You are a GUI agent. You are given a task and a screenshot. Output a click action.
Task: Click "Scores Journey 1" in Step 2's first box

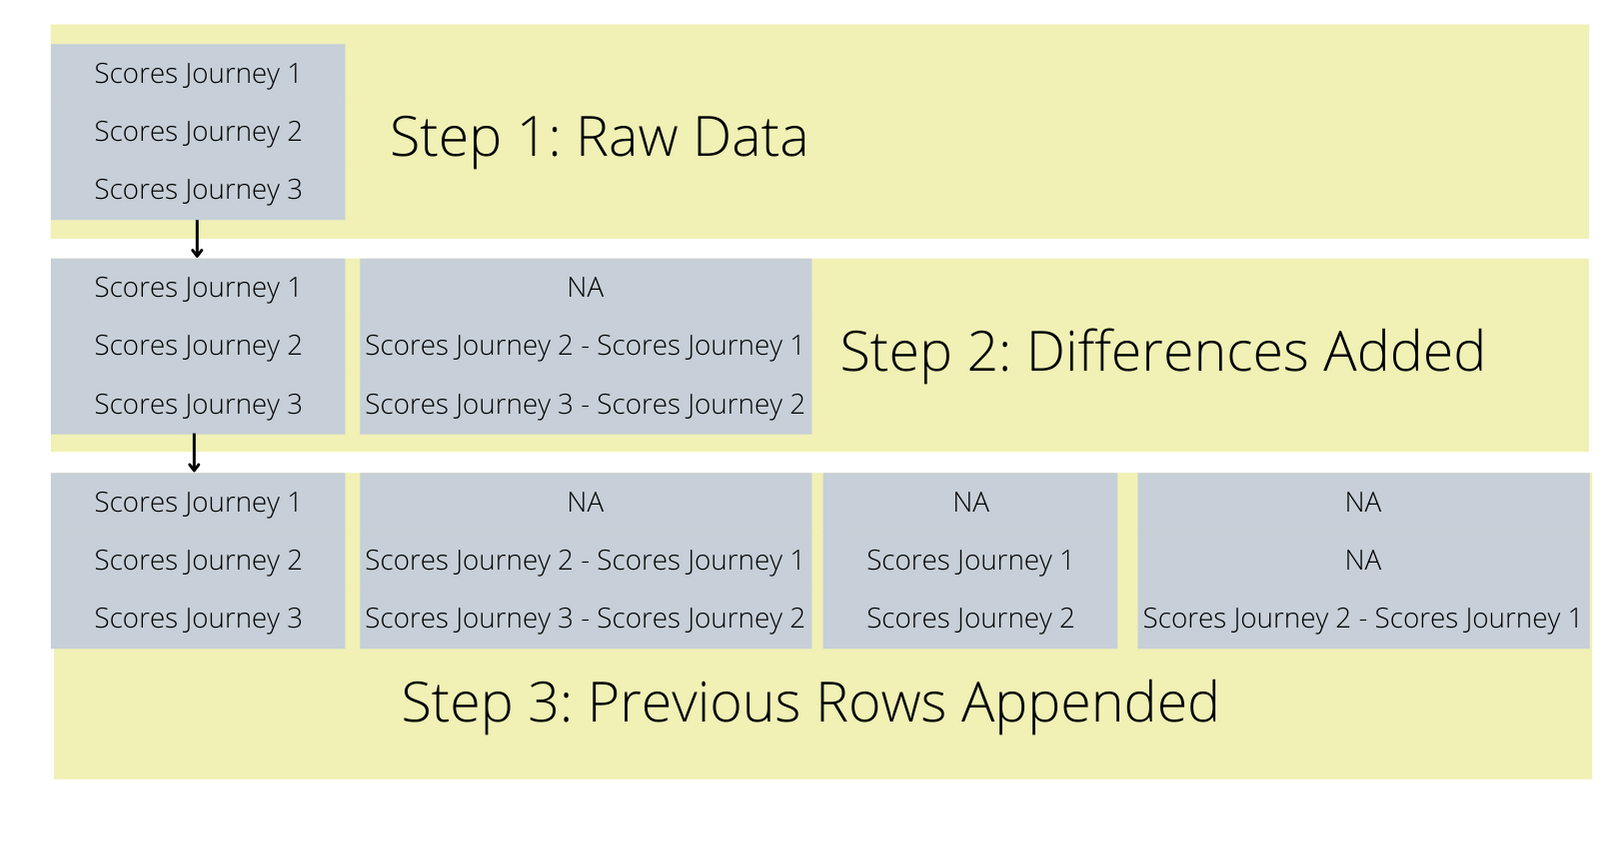197,288
